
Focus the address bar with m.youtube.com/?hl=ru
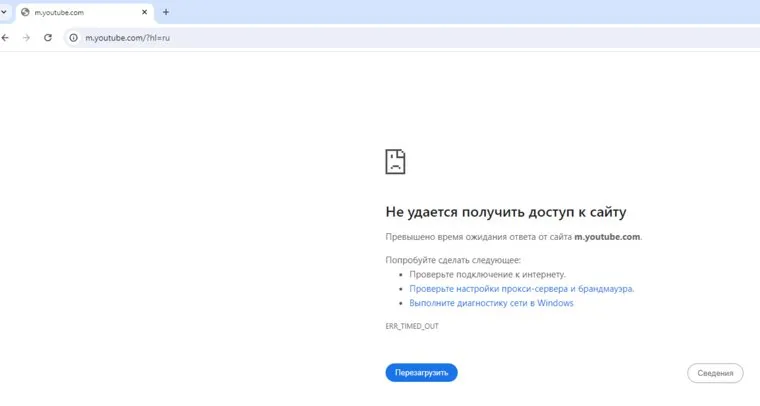coord(300,37)
